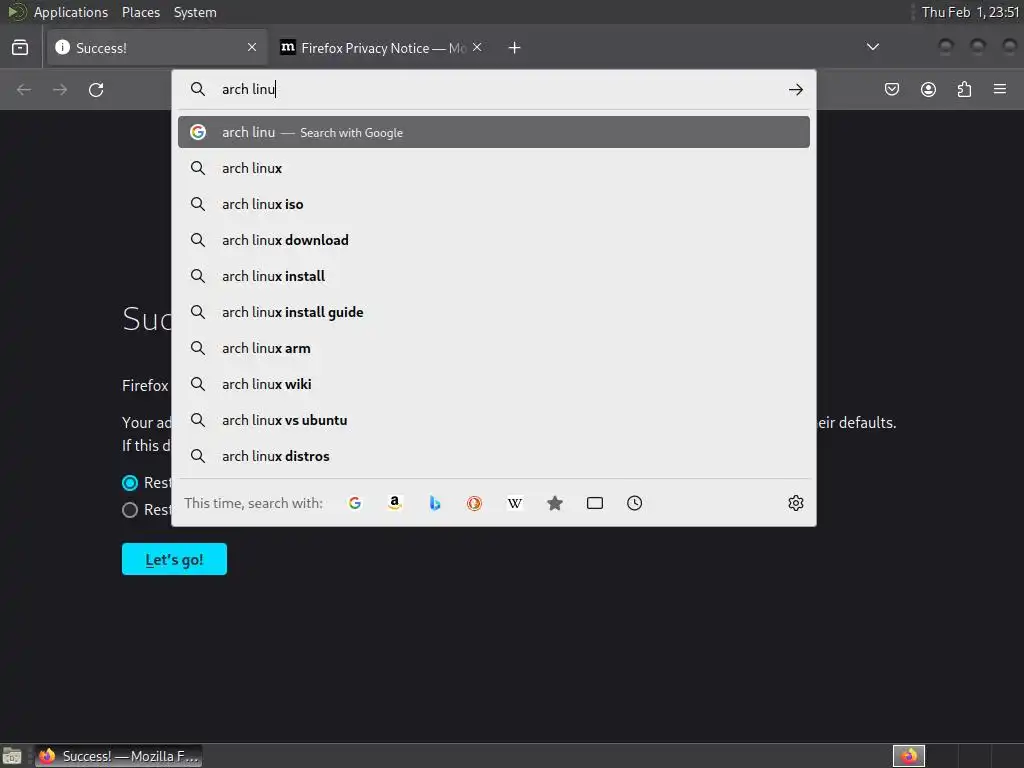Expand the list all tabs chevron
The image size is (1024, 768).
[872, 47]
